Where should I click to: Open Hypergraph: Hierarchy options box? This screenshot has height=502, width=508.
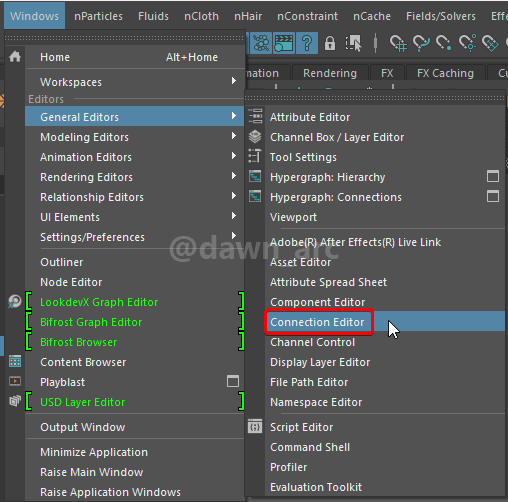tap(493, 176)
